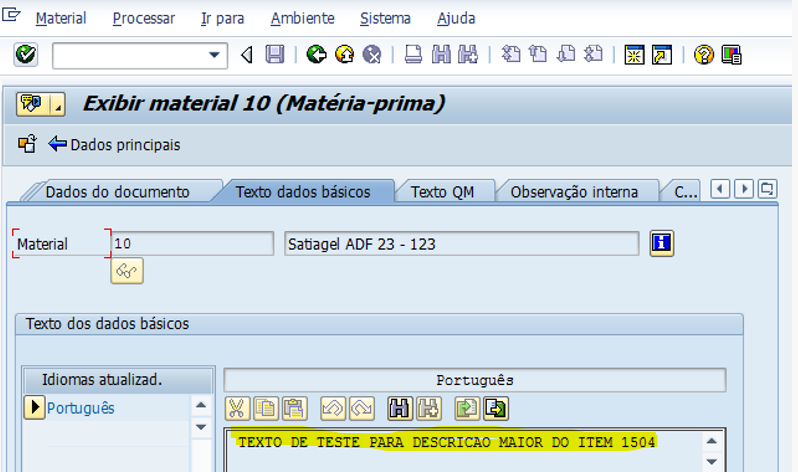Click the Print icon in toolbar
Viewport: 798px width, 472px height.
413,55
